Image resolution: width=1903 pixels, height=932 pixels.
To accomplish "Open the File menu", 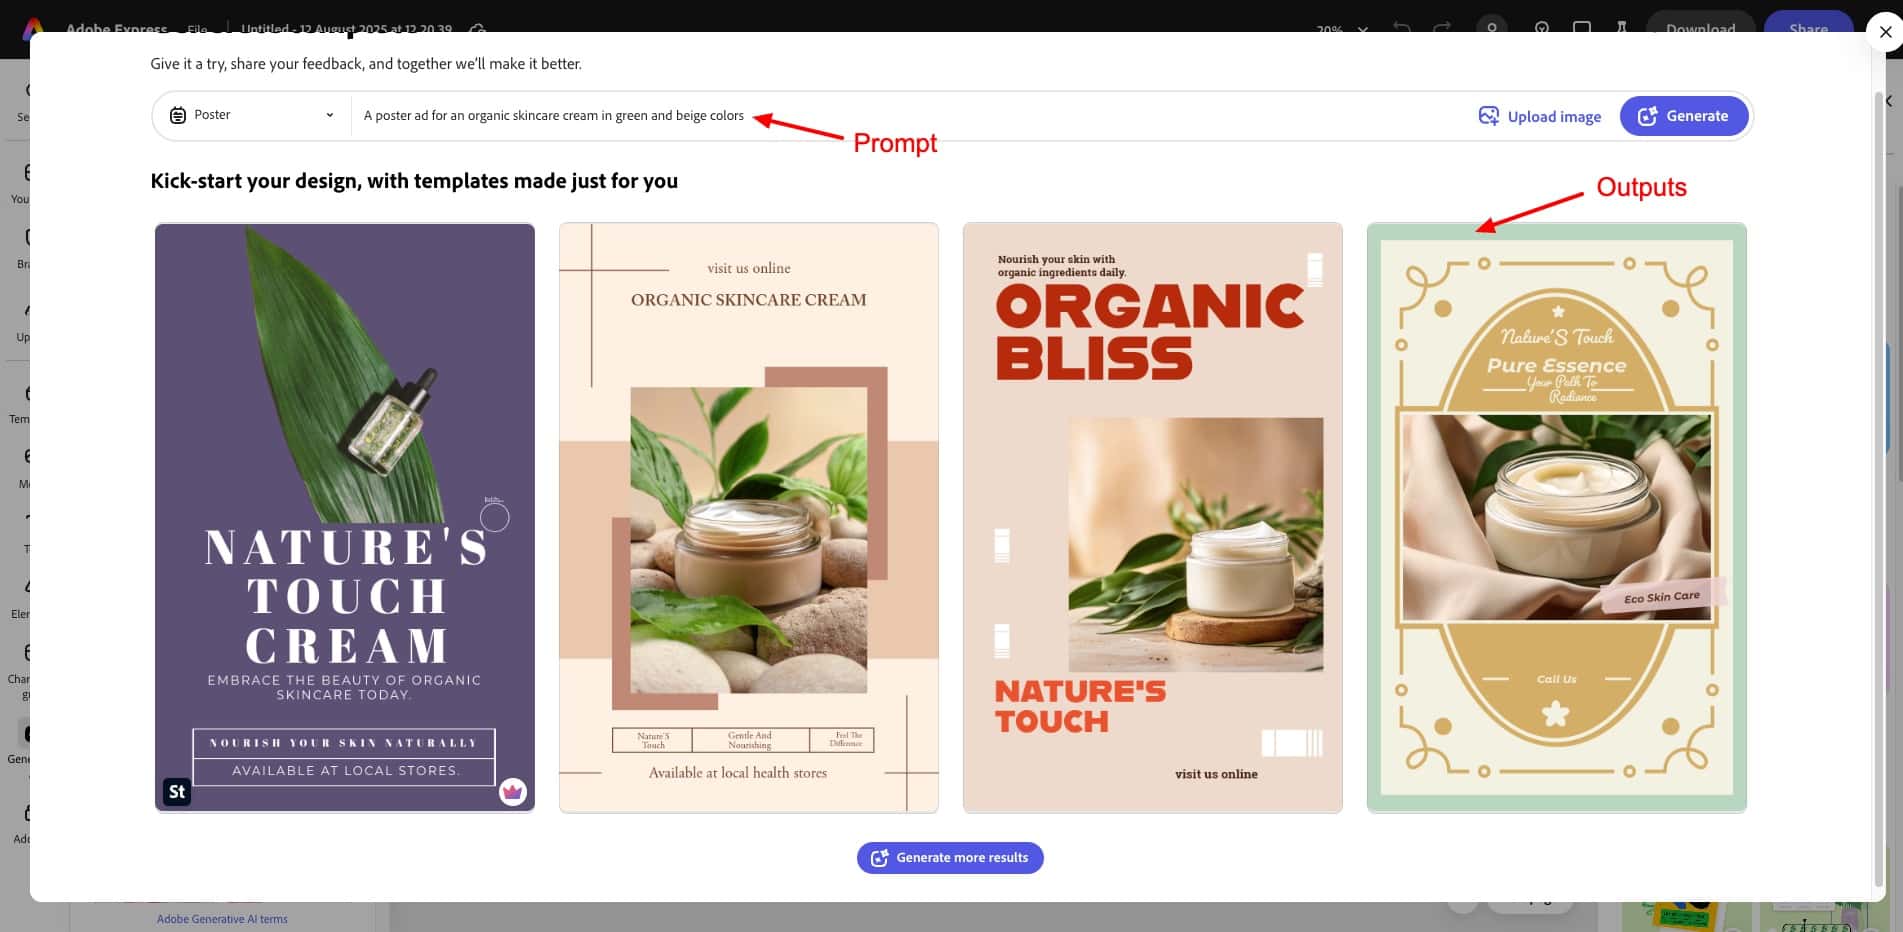I will click(x=197, y=28).
